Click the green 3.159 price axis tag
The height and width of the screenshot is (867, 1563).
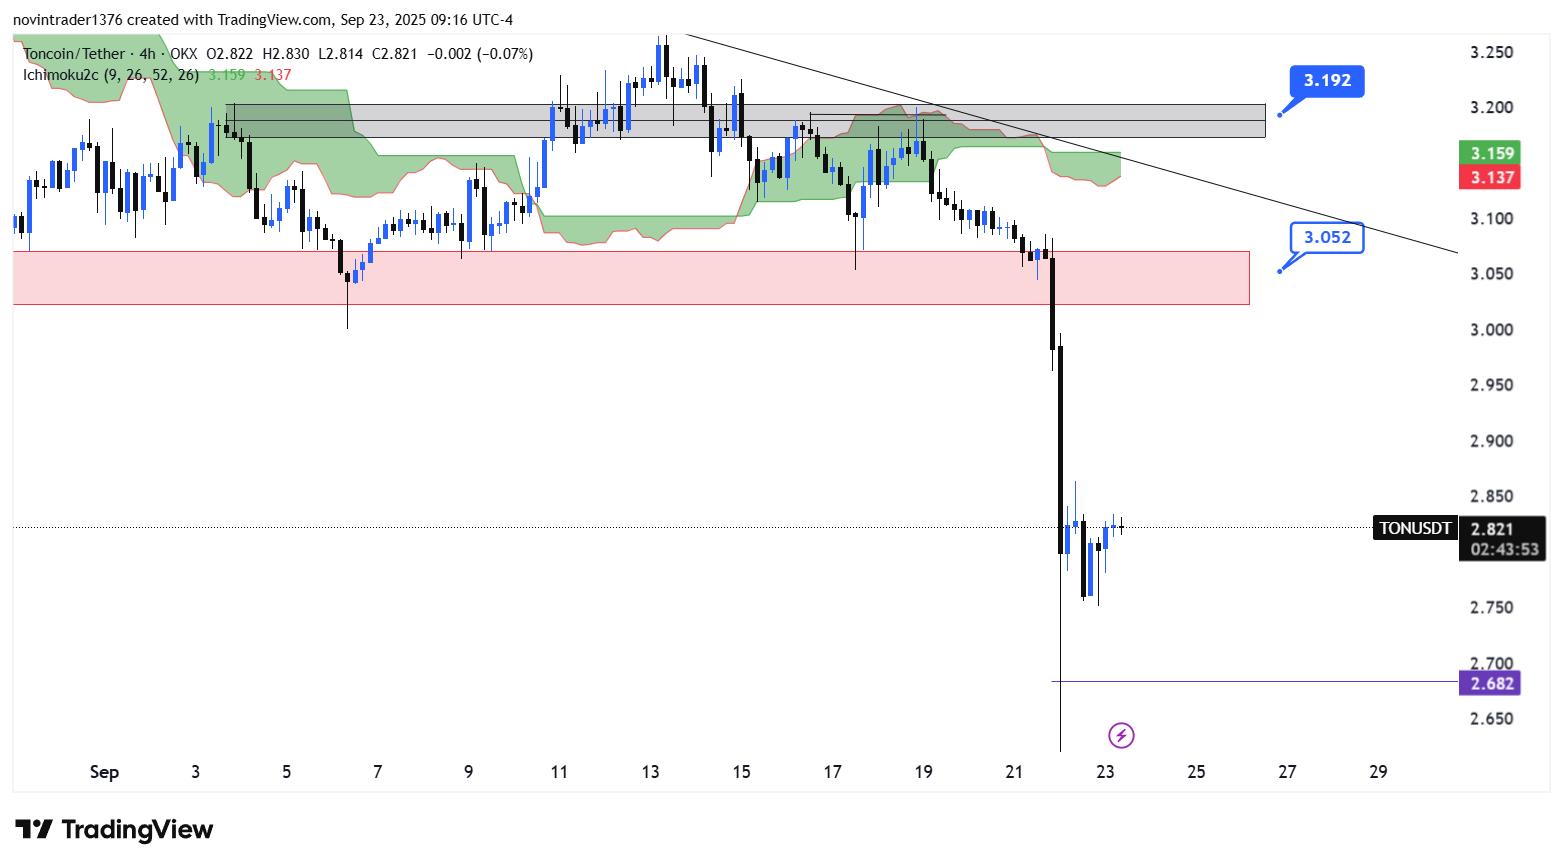(1490, 153)
